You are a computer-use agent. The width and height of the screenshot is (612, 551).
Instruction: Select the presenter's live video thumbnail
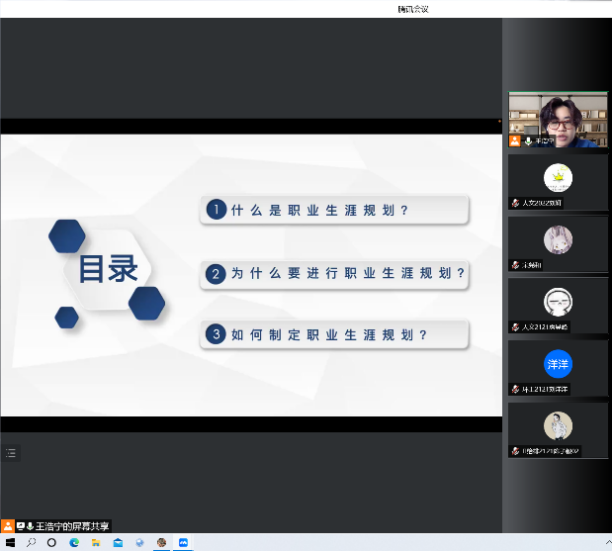557,118
